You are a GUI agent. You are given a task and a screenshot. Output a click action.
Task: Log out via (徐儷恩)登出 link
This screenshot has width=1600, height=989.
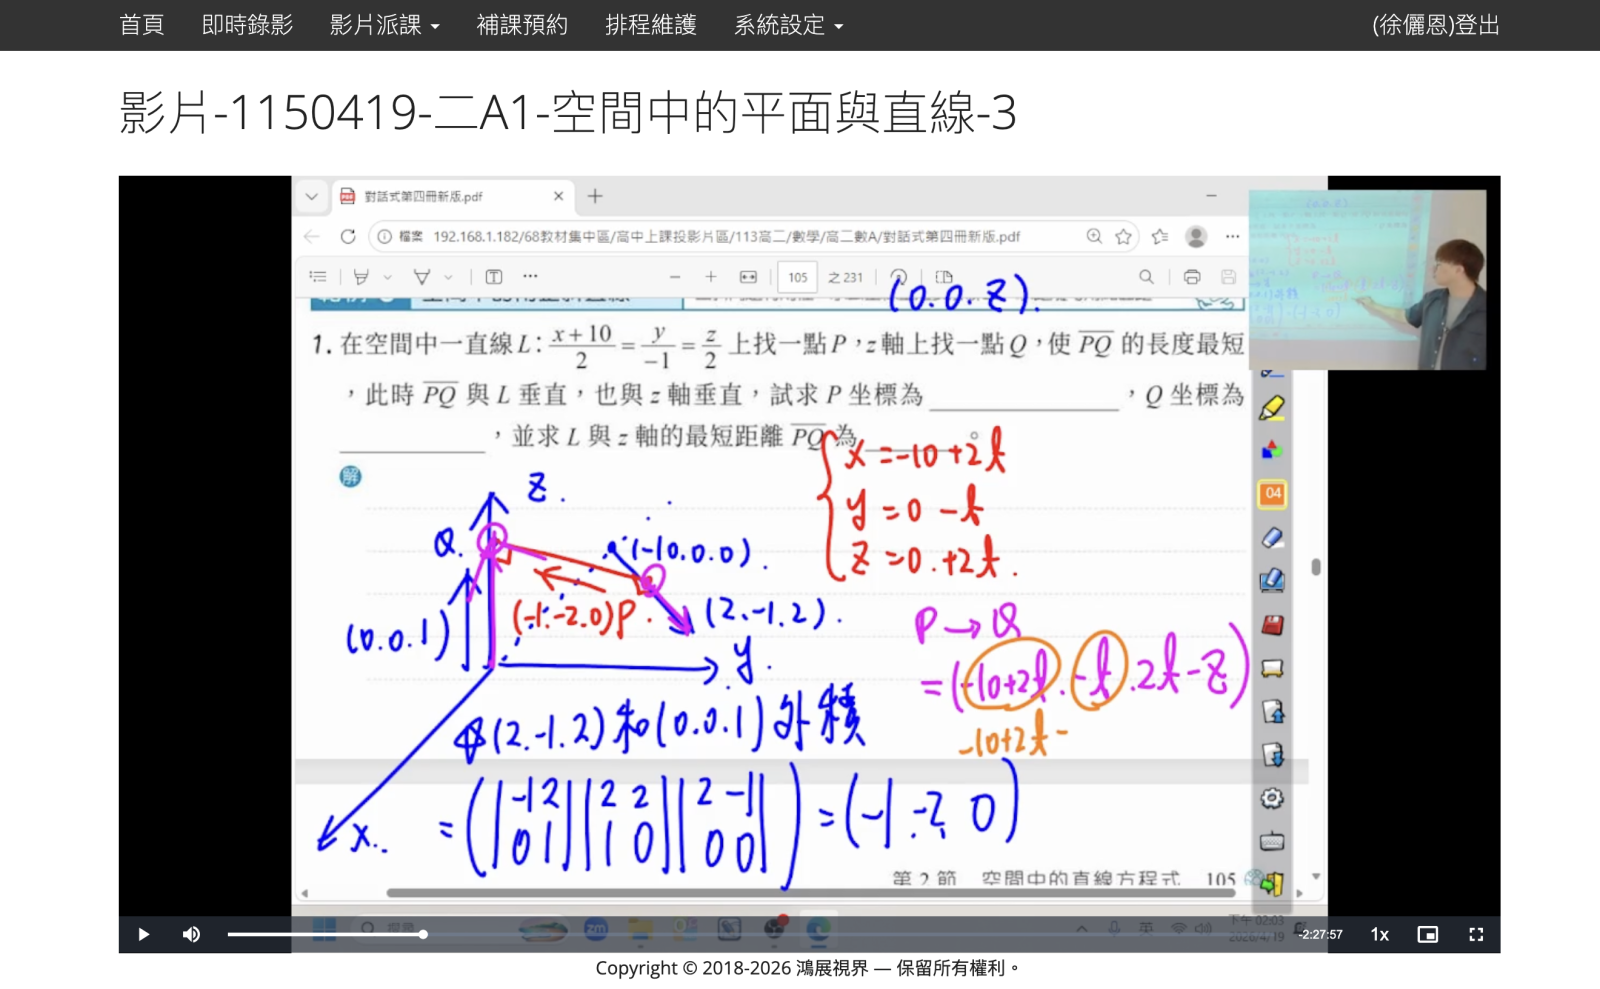click(1436, 25)
